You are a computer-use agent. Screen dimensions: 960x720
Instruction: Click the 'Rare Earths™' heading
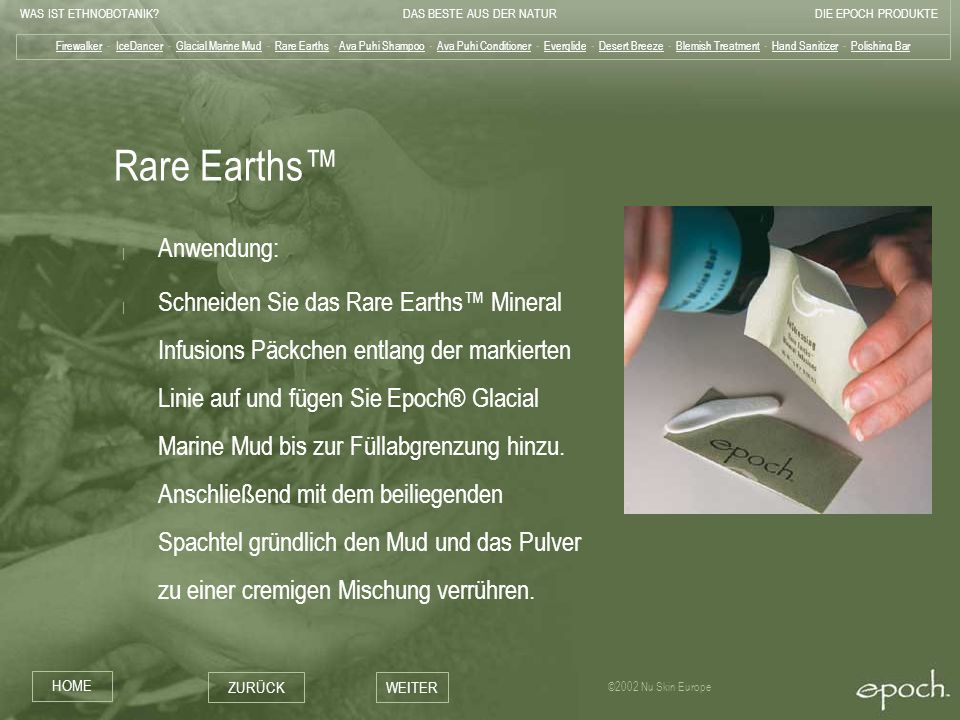[225, 165]
